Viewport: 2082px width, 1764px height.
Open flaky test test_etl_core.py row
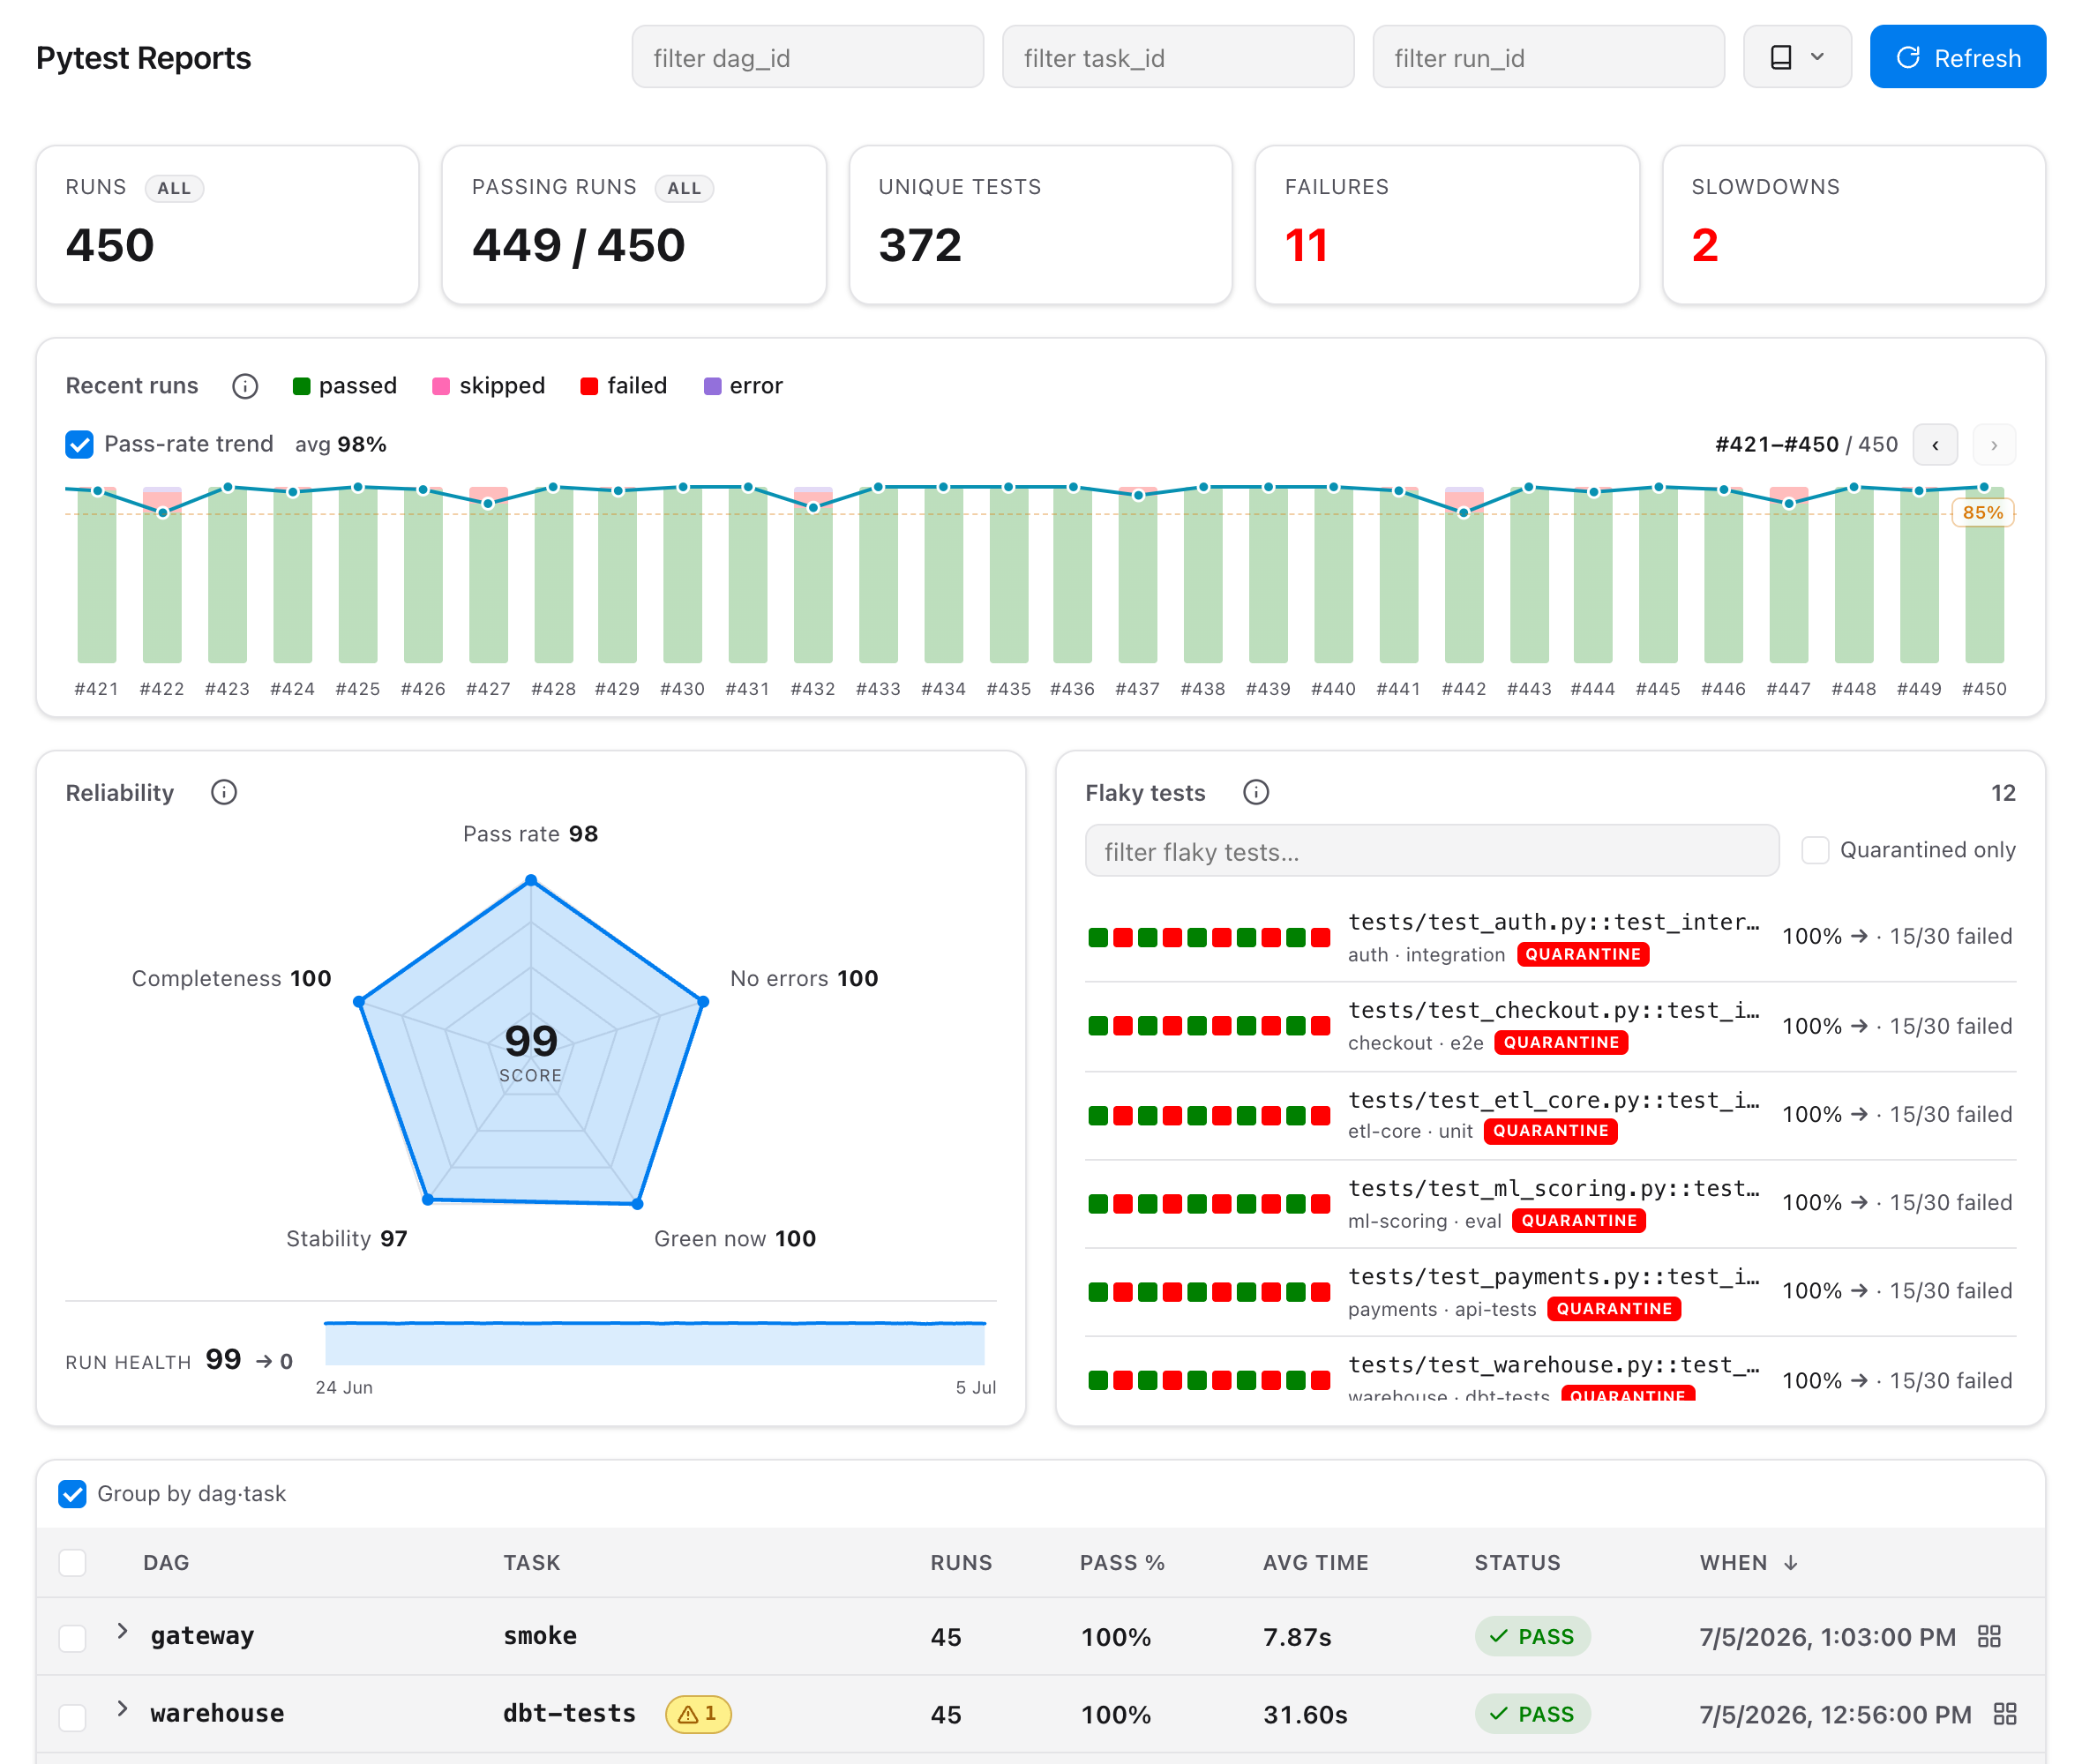coord(1550,1114)
